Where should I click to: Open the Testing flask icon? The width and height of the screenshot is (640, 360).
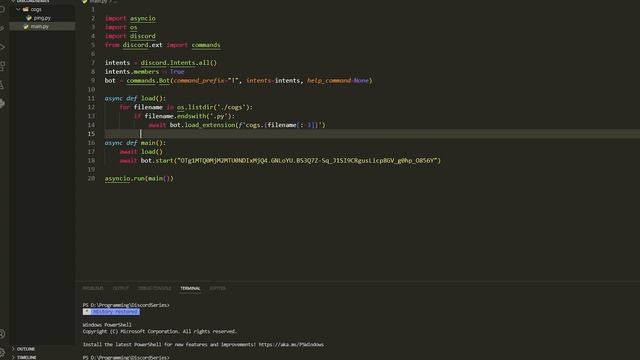2,85
